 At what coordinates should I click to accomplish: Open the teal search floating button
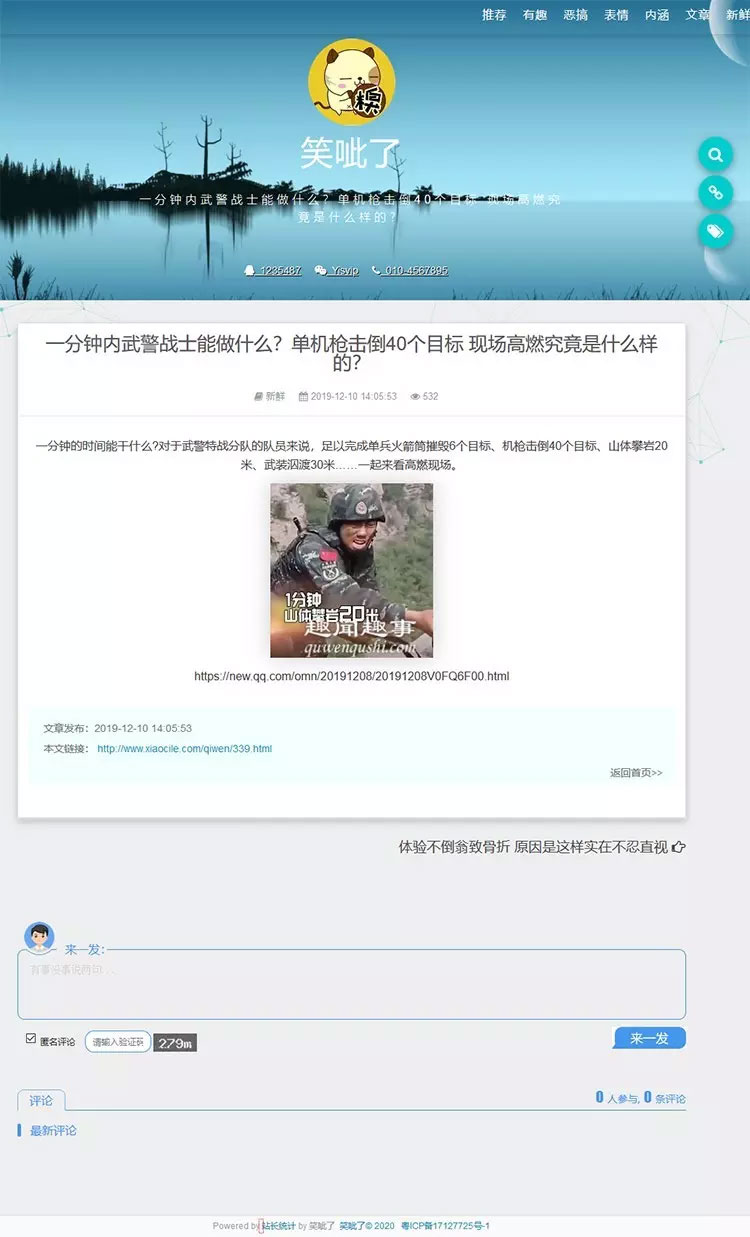click(715, 155)
